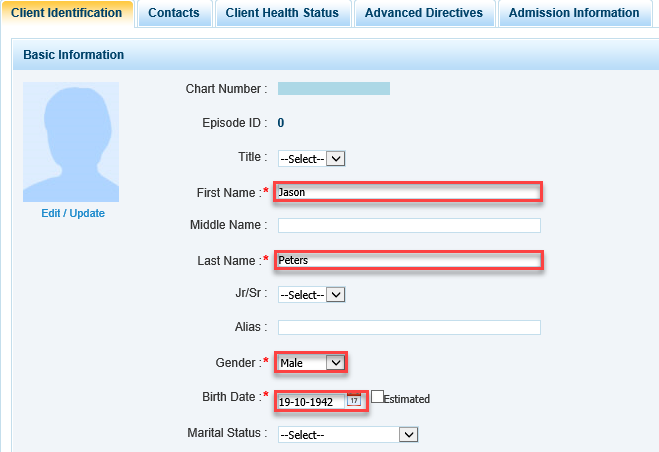Click the Basic Information section header

click(x=74, y=55)
